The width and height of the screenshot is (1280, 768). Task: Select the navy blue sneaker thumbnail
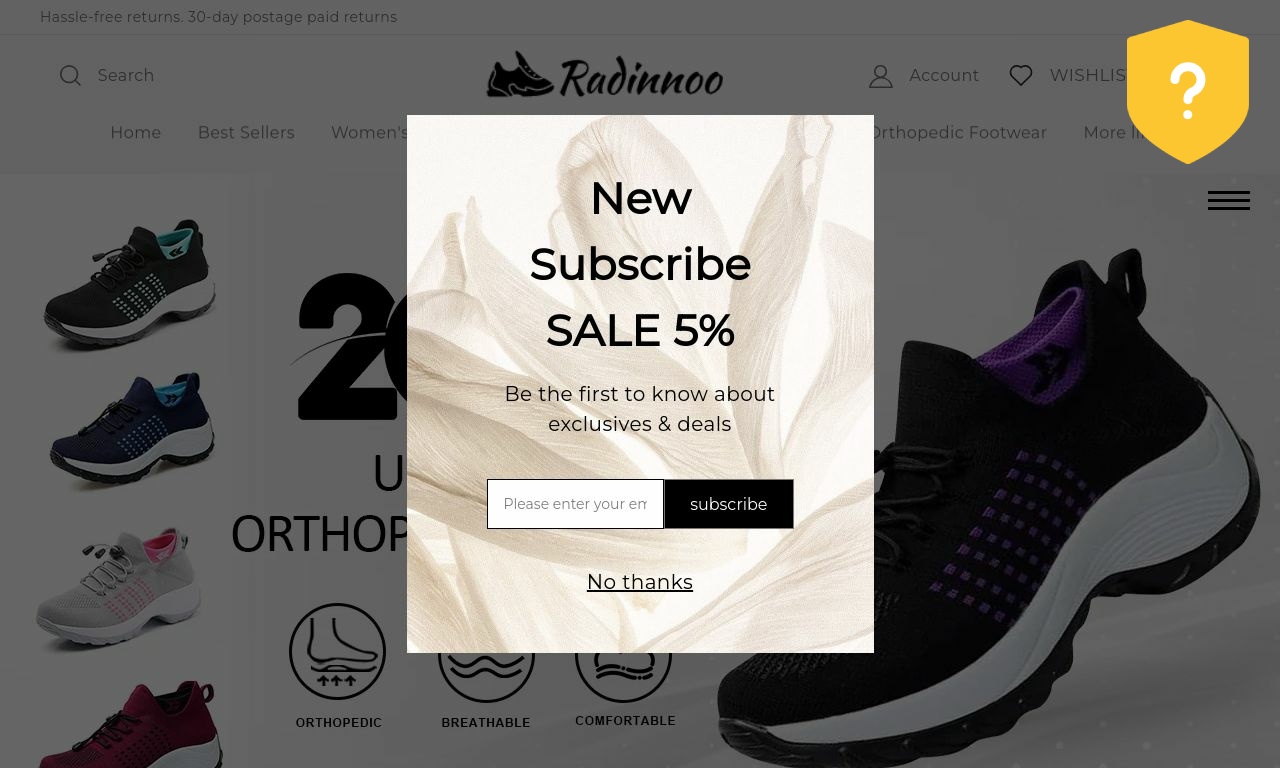132,431
